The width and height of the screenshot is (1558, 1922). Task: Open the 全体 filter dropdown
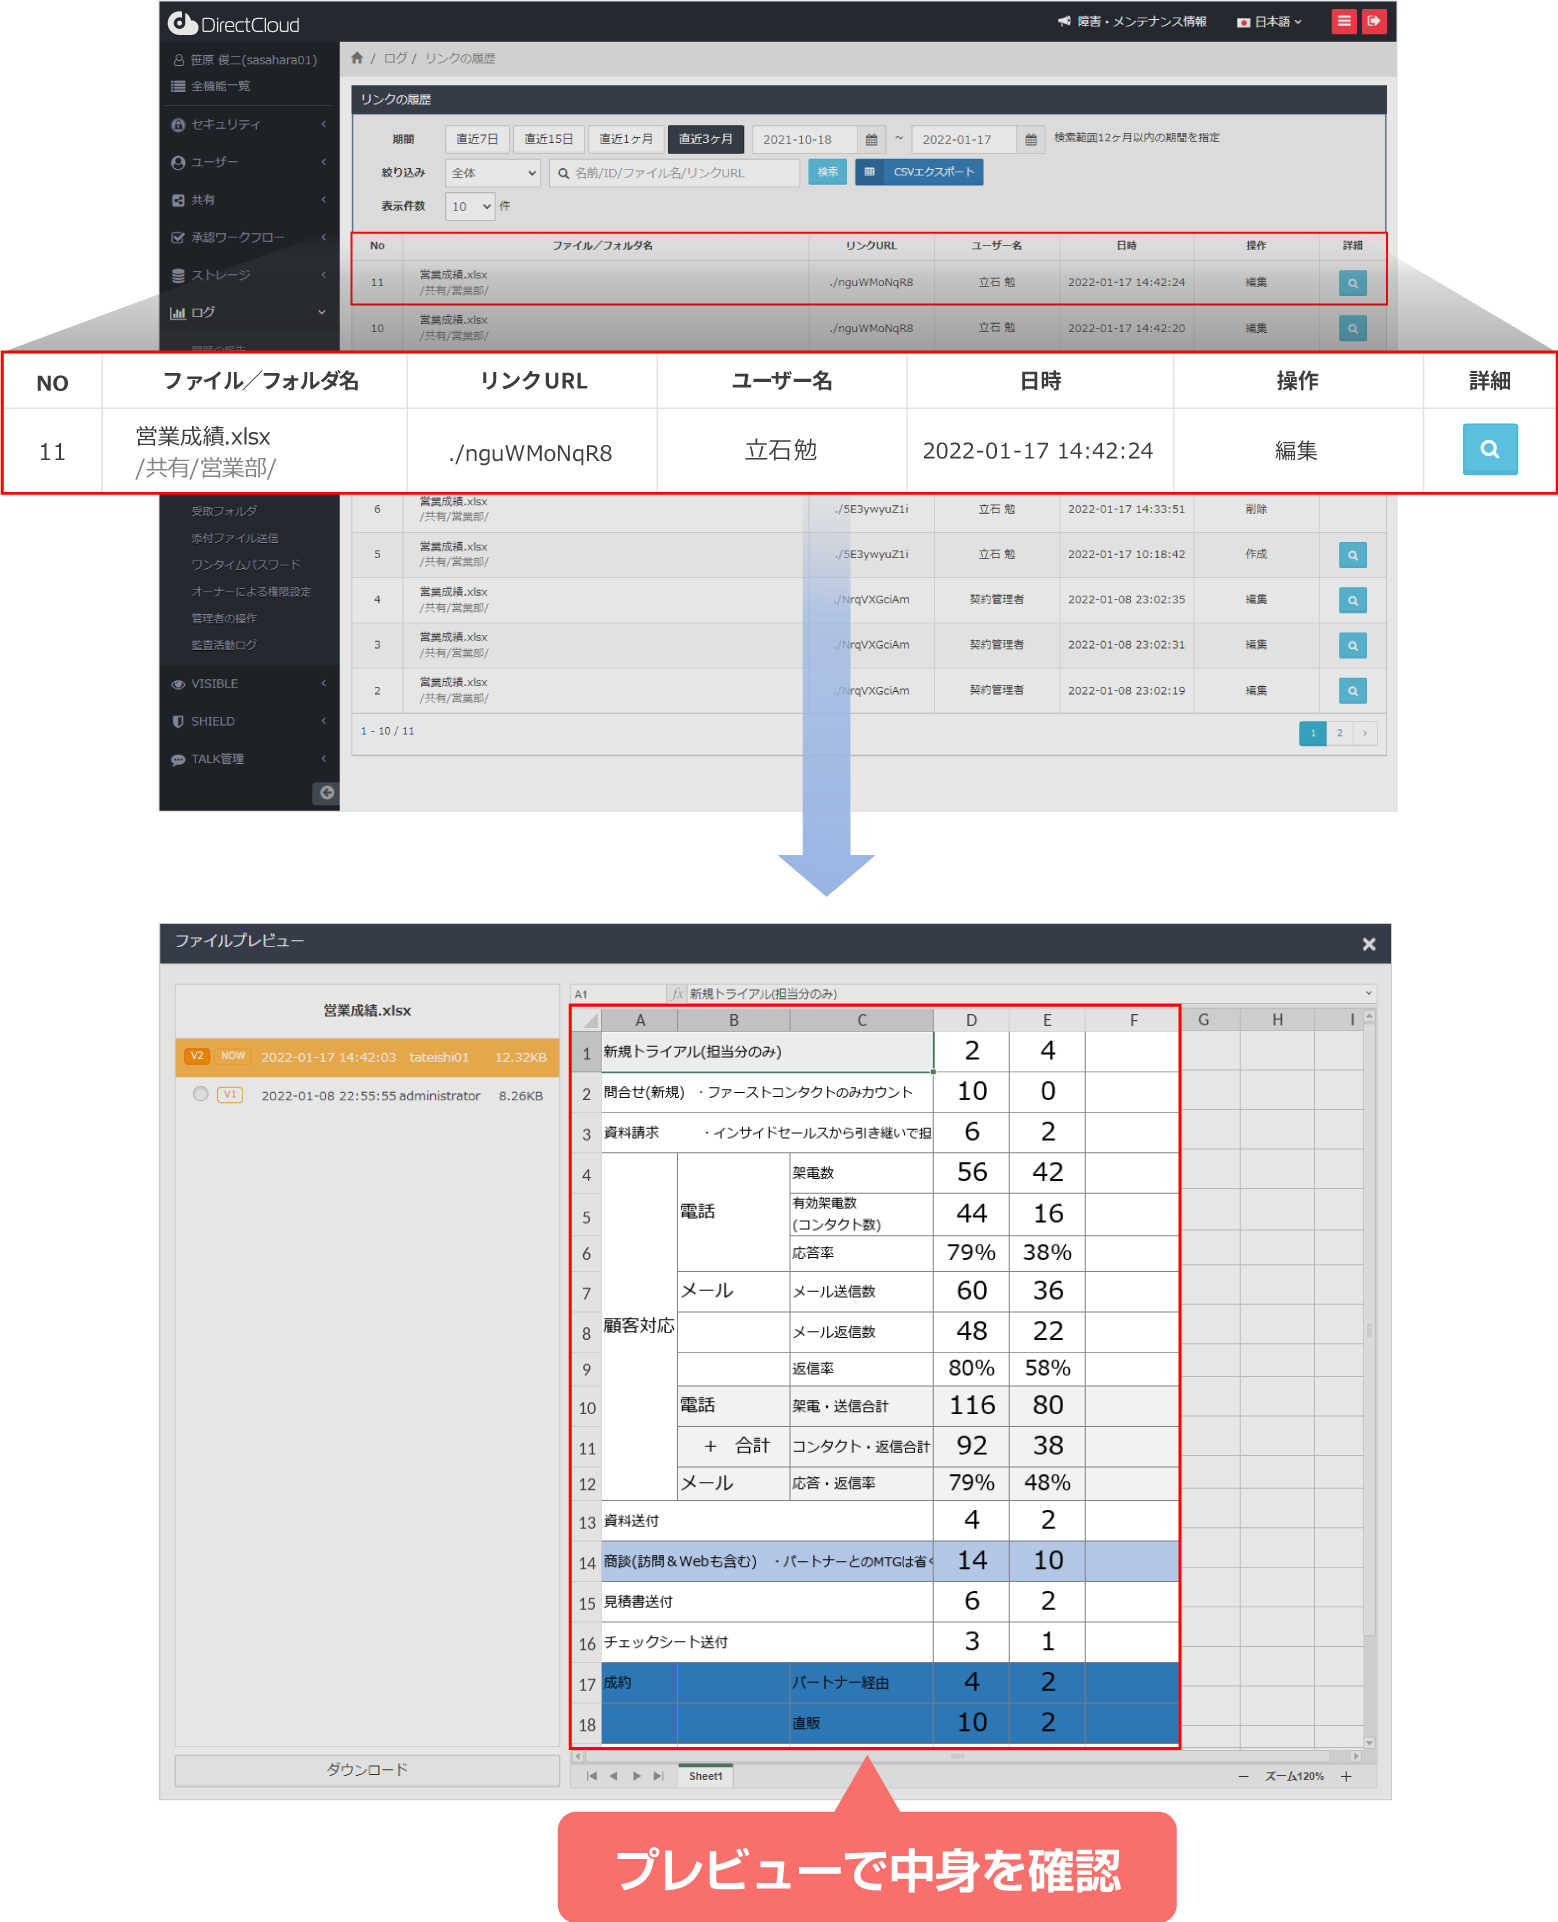tap(493, 173)
